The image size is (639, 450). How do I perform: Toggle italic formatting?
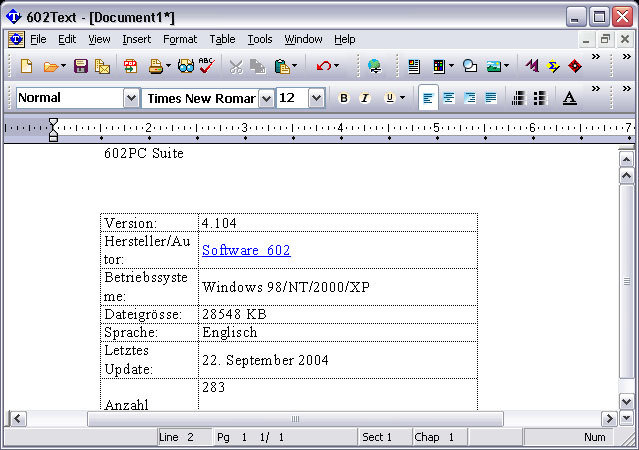(365, 98)
